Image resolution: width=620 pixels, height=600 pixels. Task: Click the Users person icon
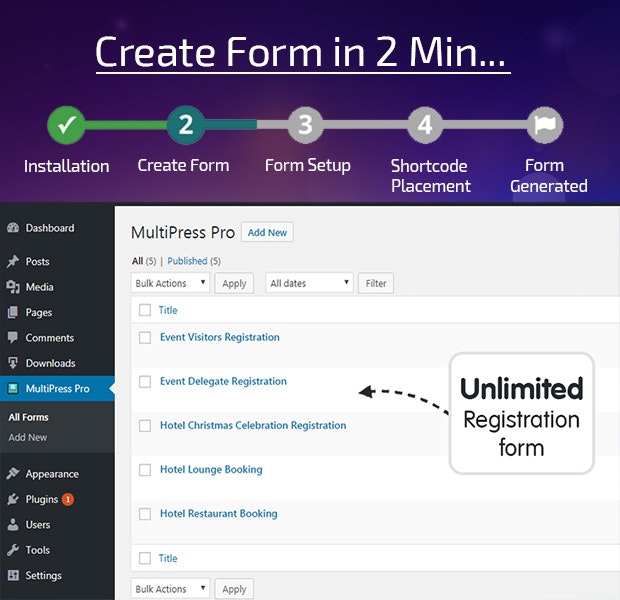pos(13,524)
